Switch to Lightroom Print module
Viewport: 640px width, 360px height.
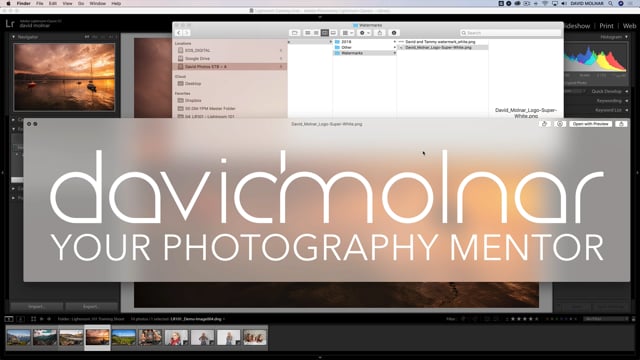tap(606, 26)
